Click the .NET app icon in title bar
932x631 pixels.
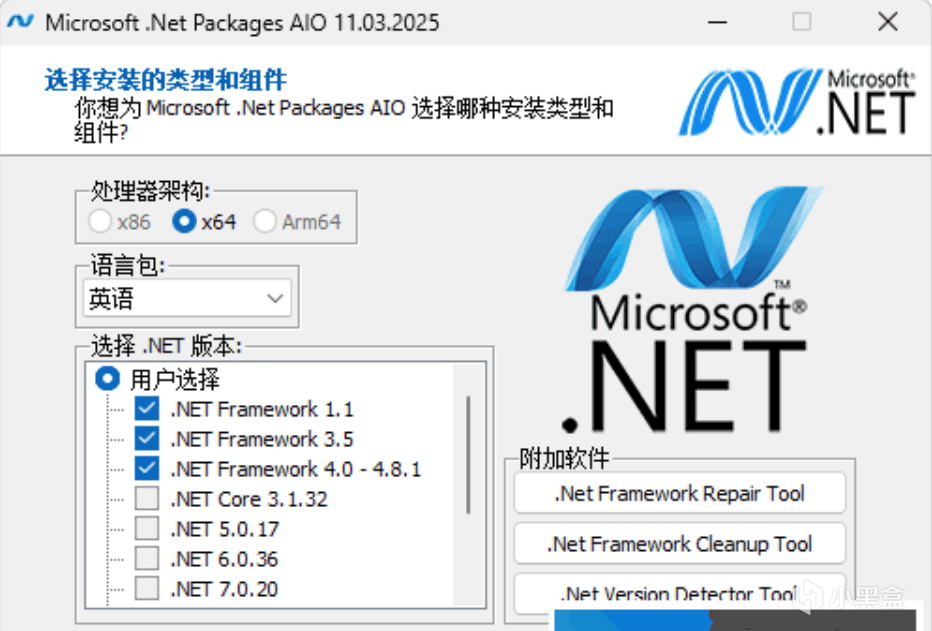(20, 22)
